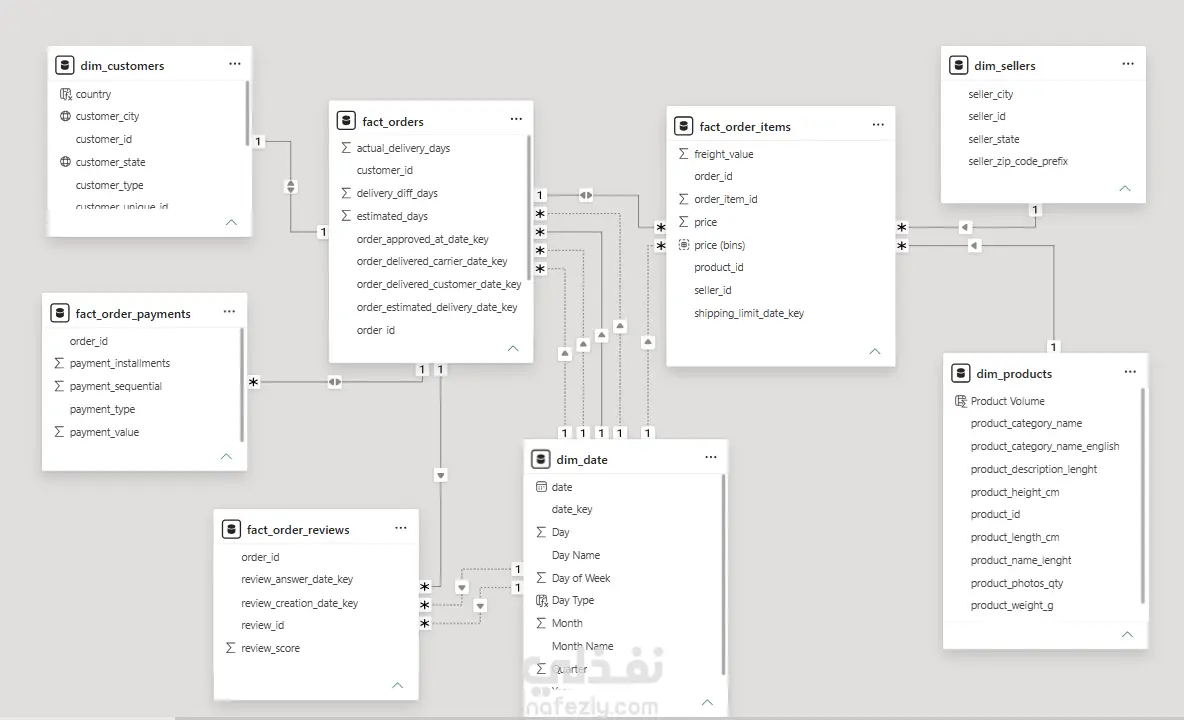Select the payment_type field
Screen dimensions: 1184x720
(103, 409)
